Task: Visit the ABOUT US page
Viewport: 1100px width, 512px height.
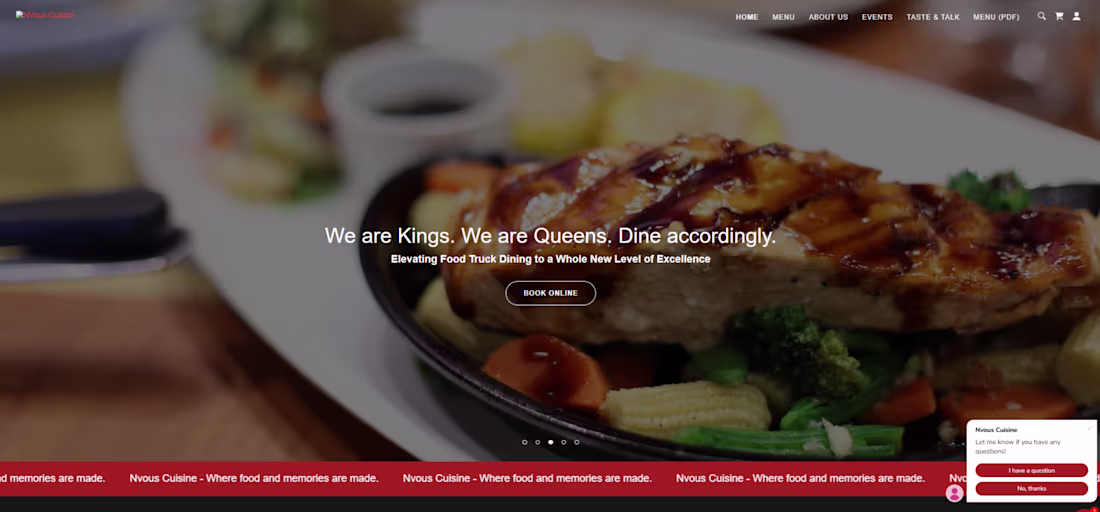Action: [x=828, y=17]
